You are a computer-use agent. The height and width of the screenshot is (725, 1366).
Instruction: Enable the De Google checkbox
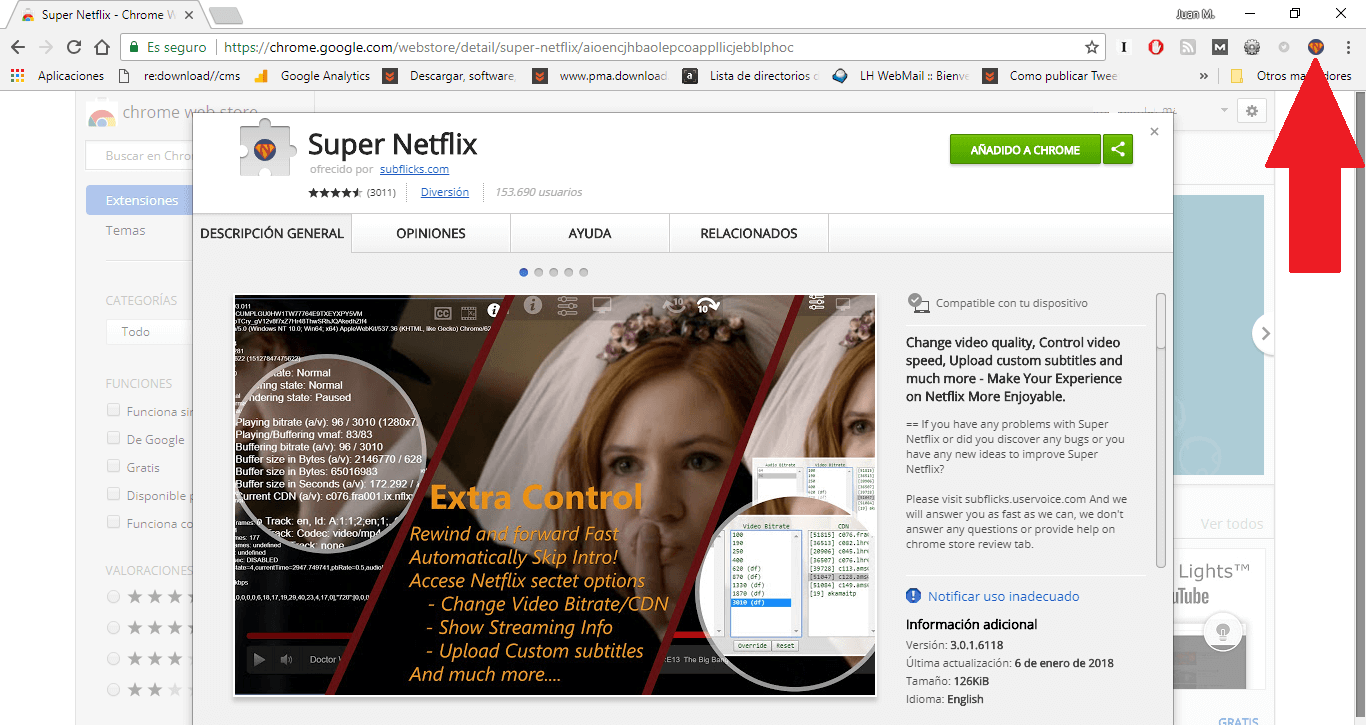114,439
